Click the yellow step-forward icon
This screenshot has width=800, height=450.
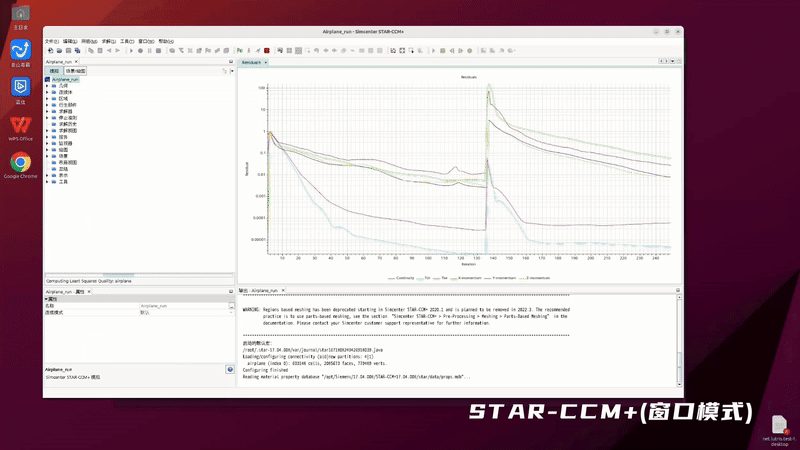pyautogui.click(x=461, y=51)
